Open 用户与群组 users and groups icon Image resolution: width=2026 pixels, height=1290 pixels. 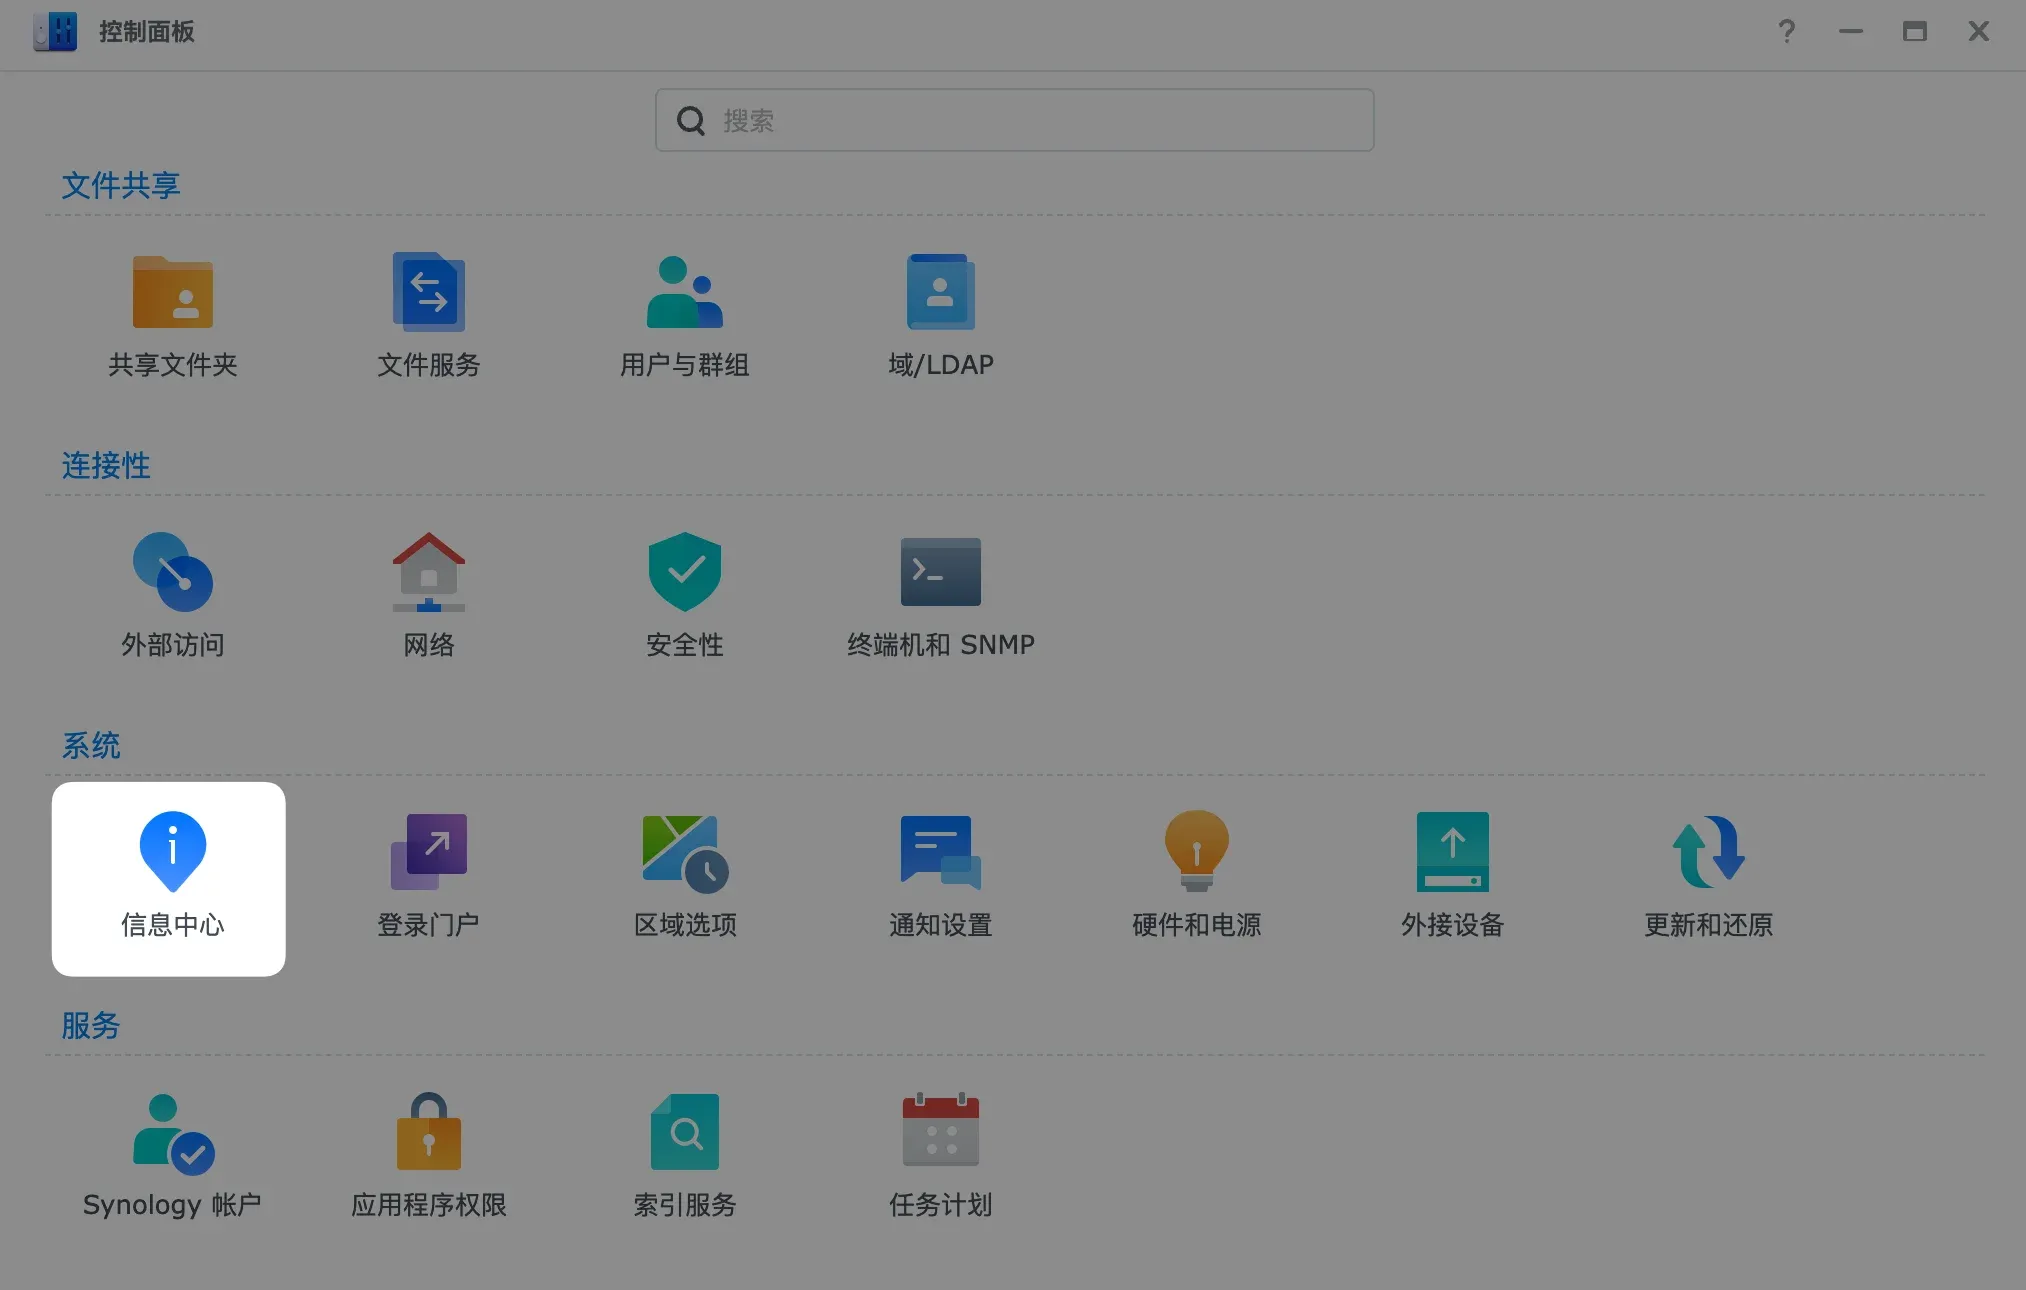click(684, 292)
